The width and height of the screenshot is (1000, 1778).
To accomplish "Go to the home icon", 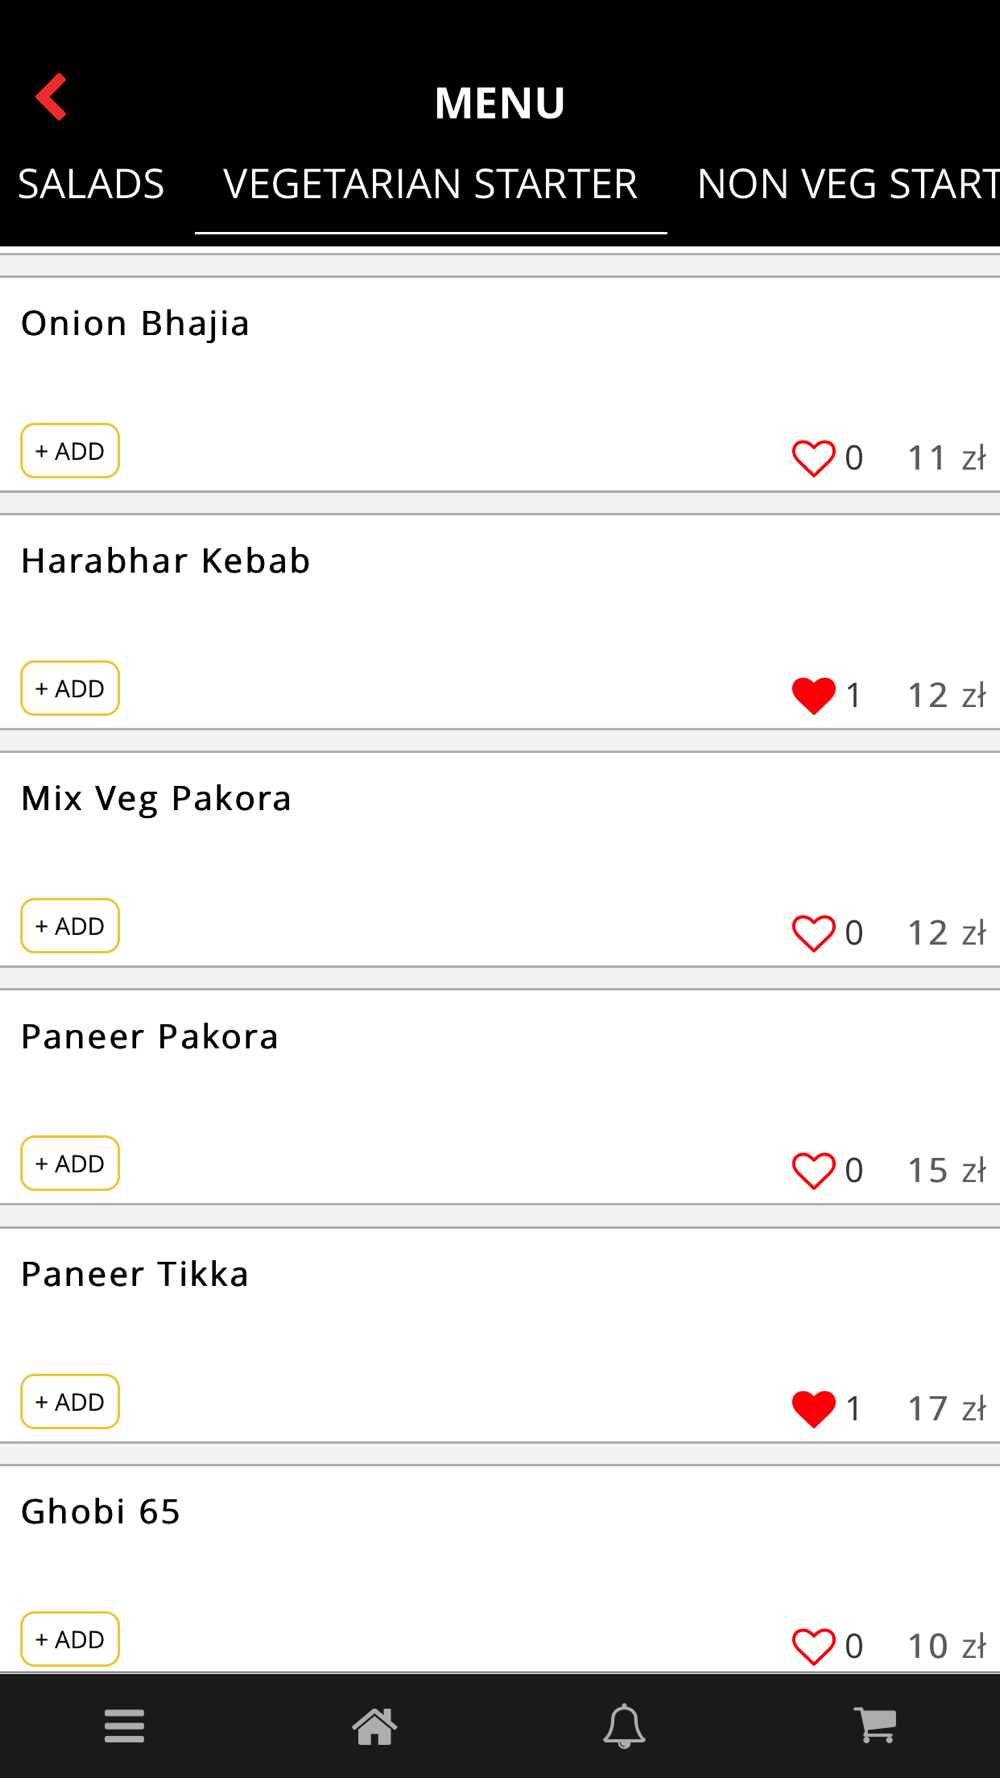I will click(374, 1726).
